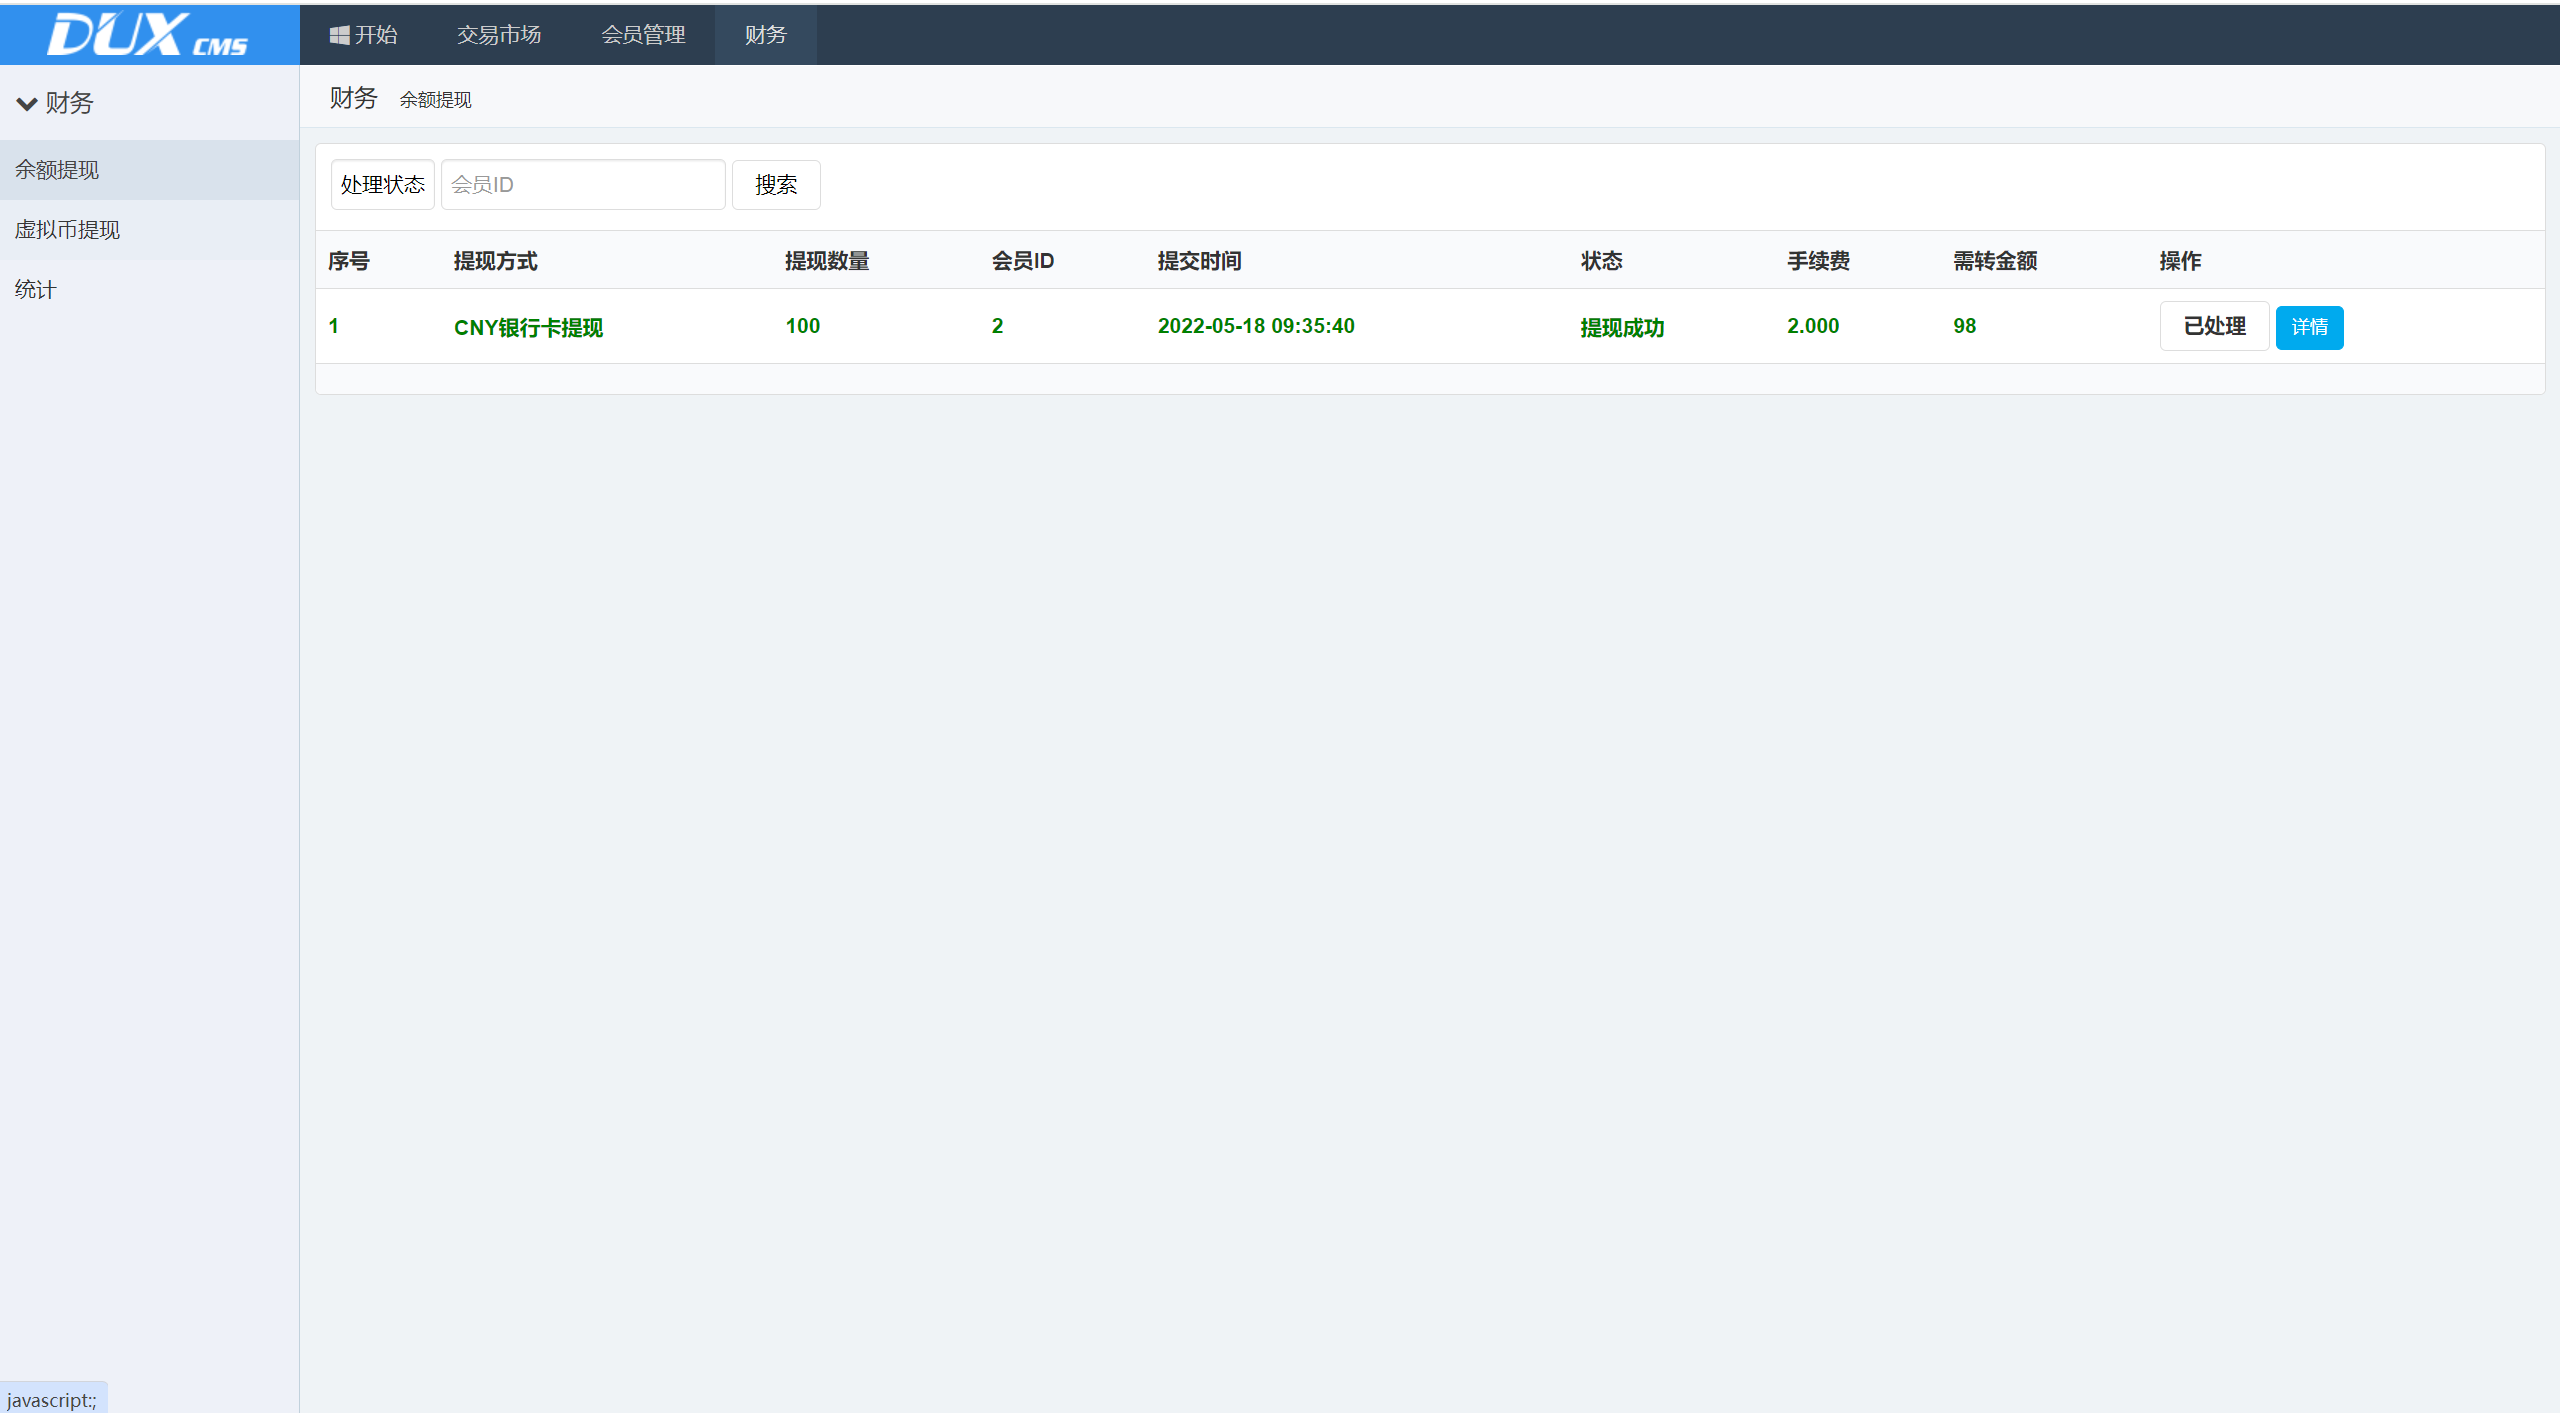
Task: Open the 交易市场 top menu
Action: [x=499, y=35]
